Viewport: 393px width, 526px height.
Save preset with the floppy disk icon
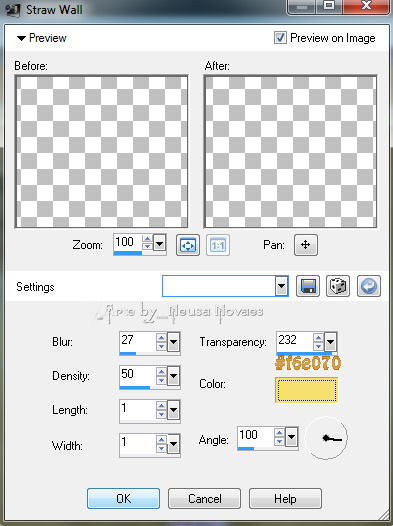click(308, 286)
